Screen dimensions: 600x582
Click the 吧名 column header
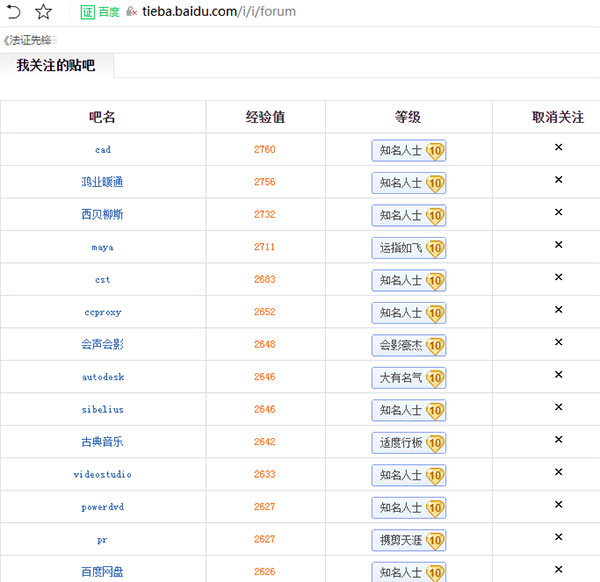[102, 117]
